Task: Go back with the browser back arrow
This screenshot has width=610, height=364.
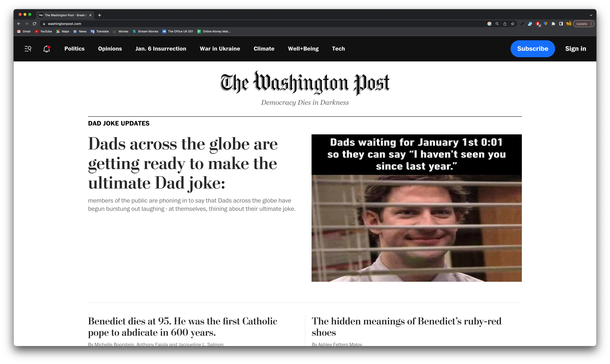Action: (19, 24)
